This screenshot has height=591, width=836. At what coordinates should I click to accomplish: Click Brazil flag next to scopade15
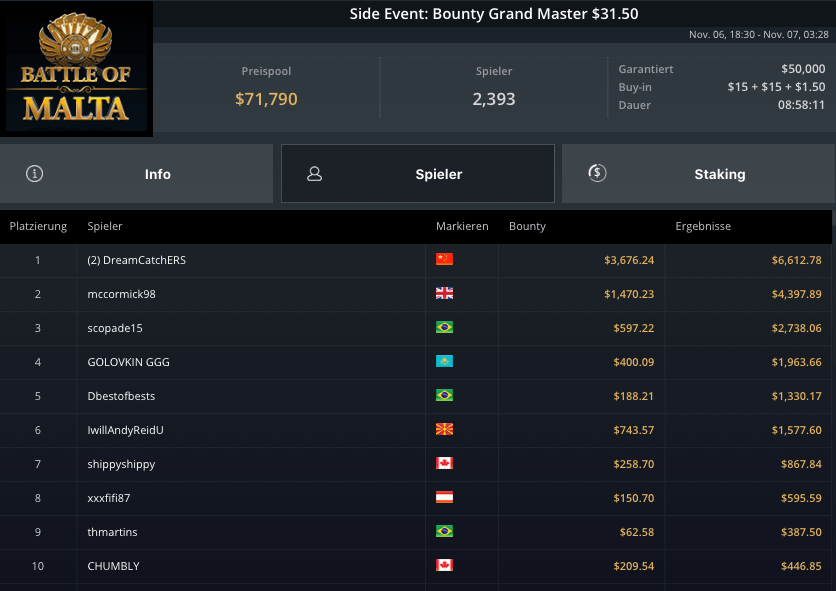pyautogui.click(x=444, y=328)
